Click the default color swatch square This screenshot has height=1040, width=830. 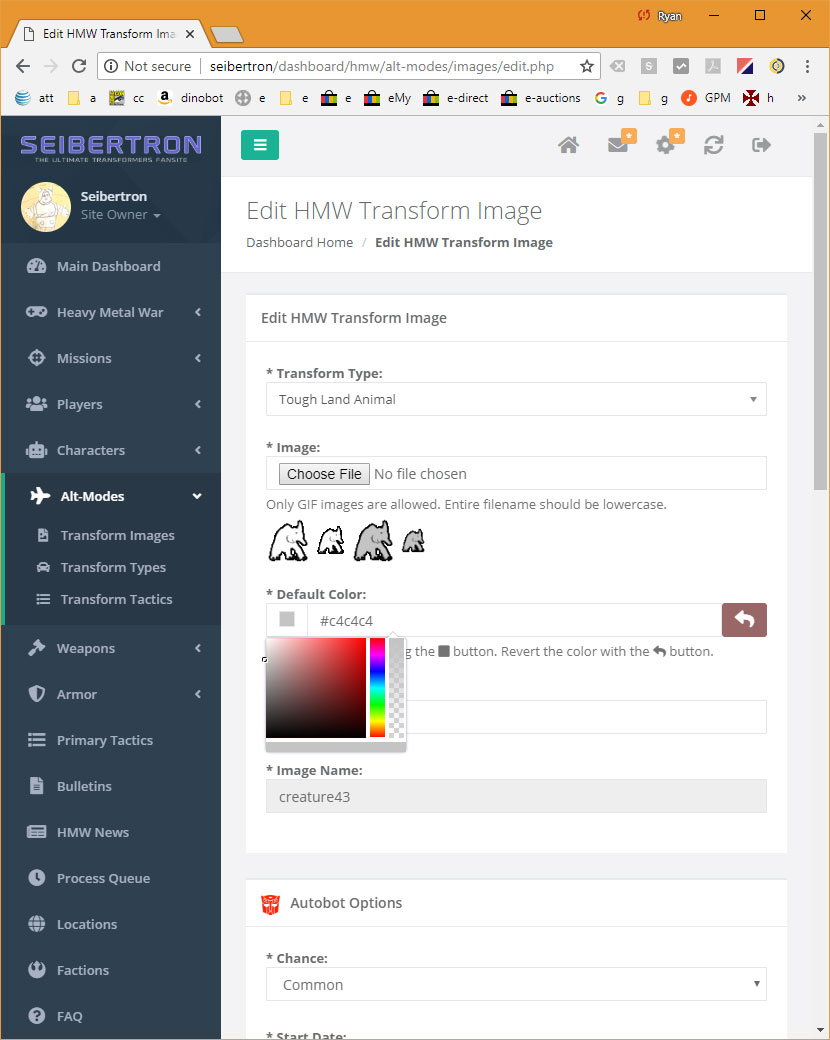pos(287,620)
